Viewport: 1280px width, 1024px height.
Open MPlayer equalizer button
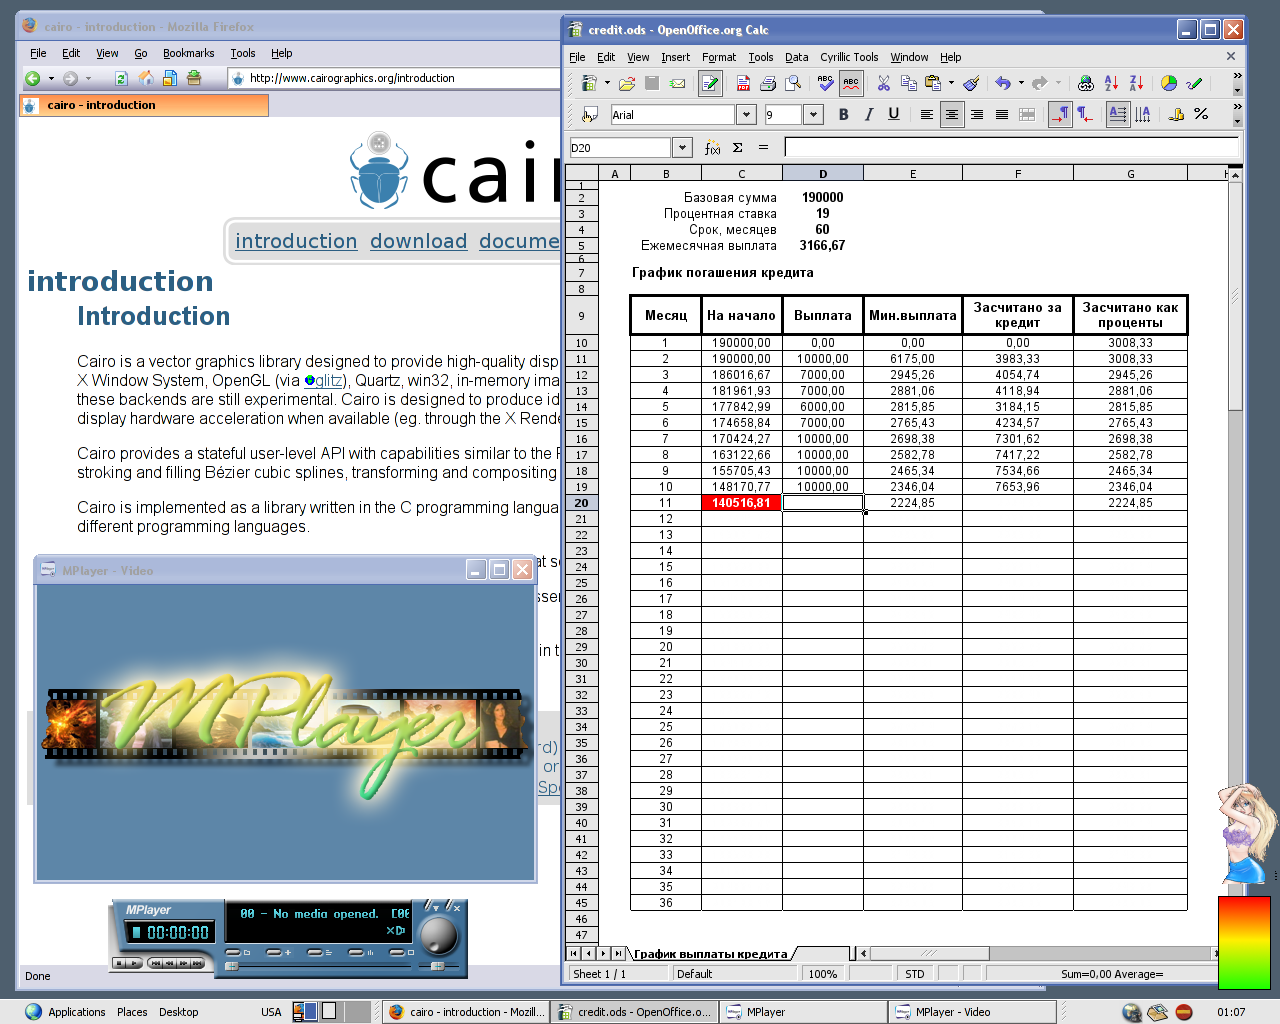click(359, 953)
